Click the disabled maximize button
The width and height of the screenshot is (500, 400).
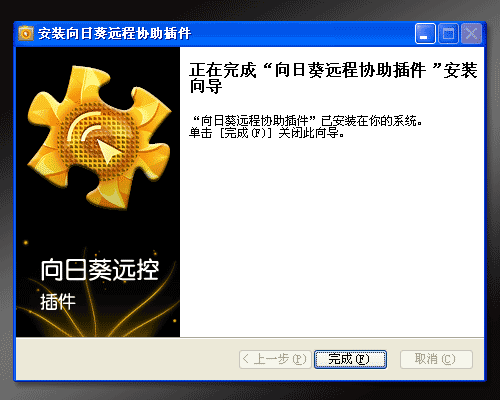click(x=448, y=34)
